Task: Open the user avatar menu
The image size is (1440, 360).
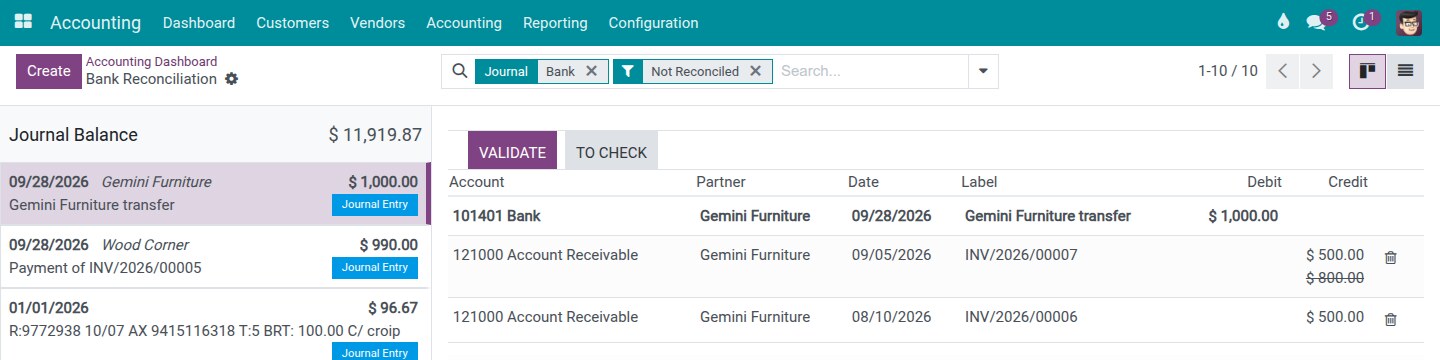Action: click(1408, 22)
